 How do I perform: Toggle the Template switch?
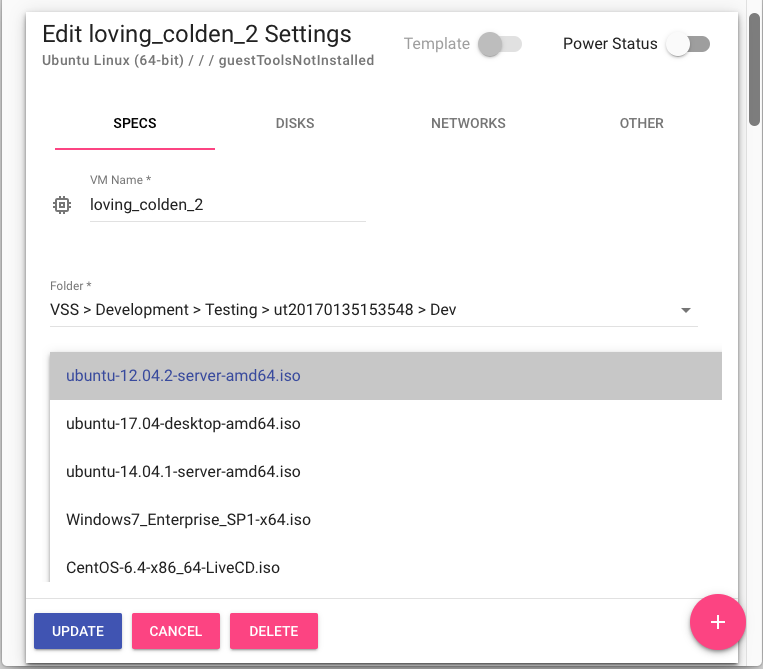[x=500, y=44]
